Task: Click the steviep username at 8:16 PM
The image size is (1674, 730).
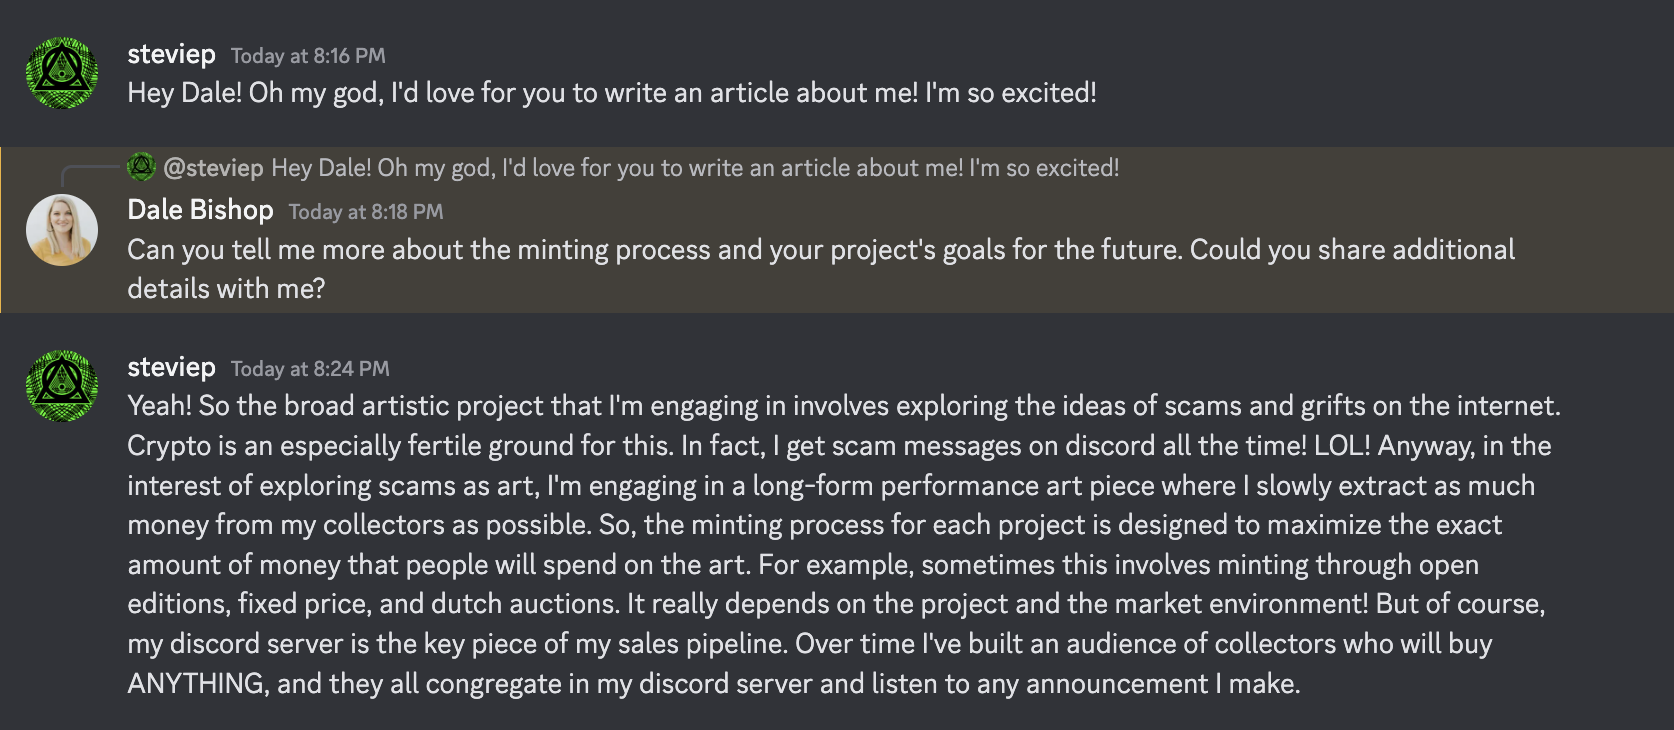Action: coord(171,54)
